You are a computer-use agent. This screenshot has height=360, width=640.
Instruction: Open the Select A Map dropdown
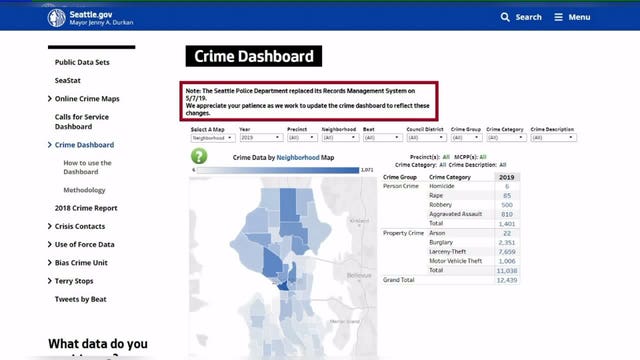click(213, 138)
